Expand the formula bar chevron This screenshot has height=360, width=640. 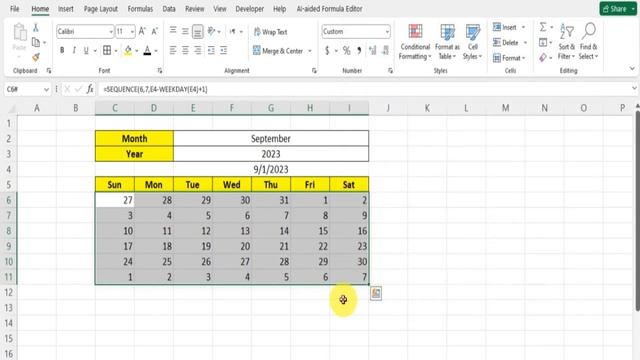click(x=634, y=88)
